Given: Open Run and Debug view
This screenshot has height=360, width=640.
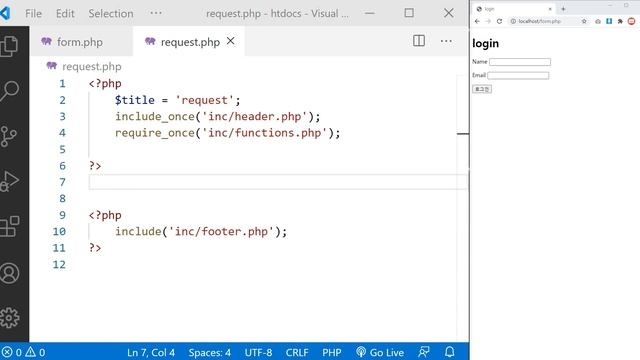Looking at the screenshot, I should pos(9,181).
